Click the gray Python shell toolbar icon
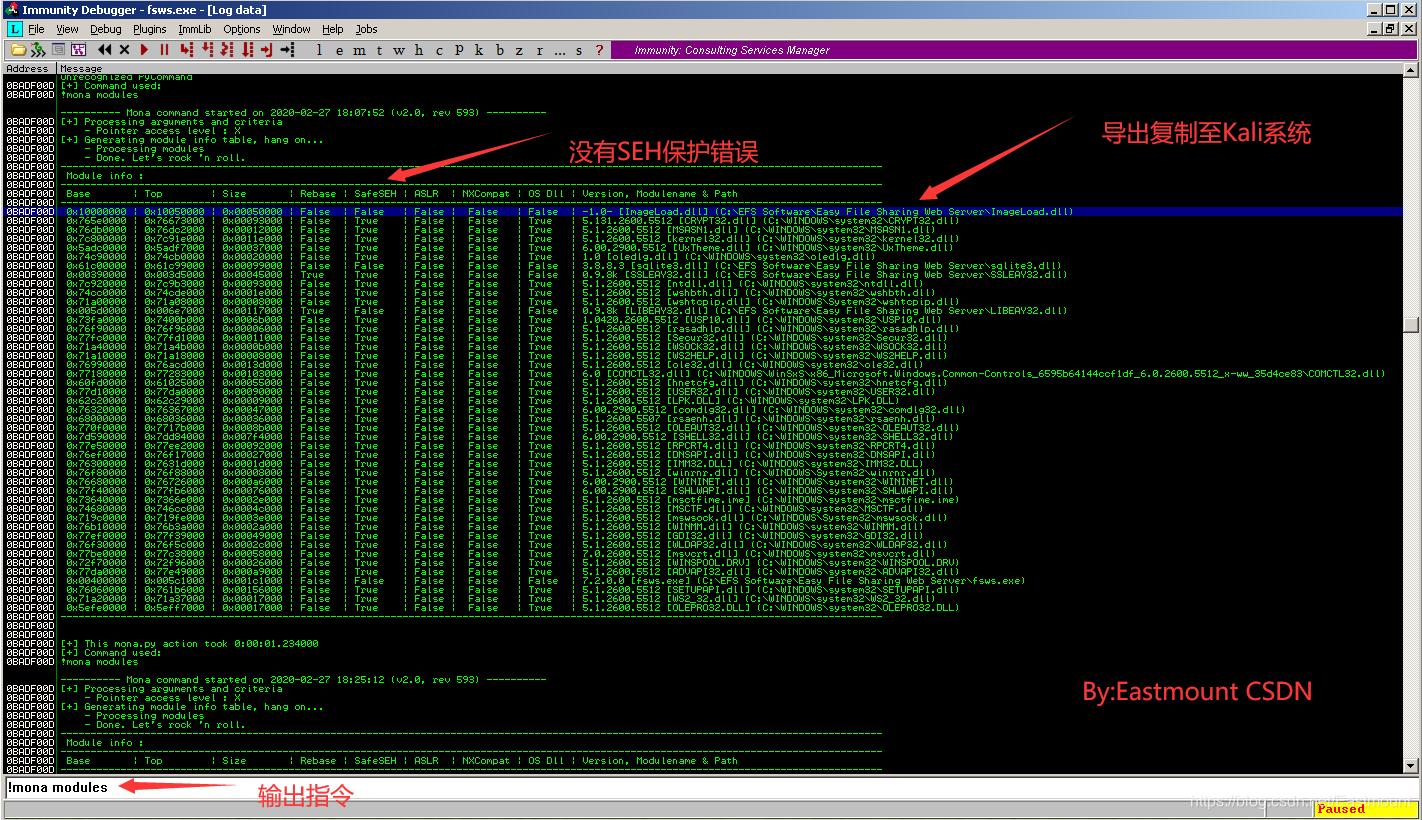The height and width of the screenshot is (820, 1422). 58,50
